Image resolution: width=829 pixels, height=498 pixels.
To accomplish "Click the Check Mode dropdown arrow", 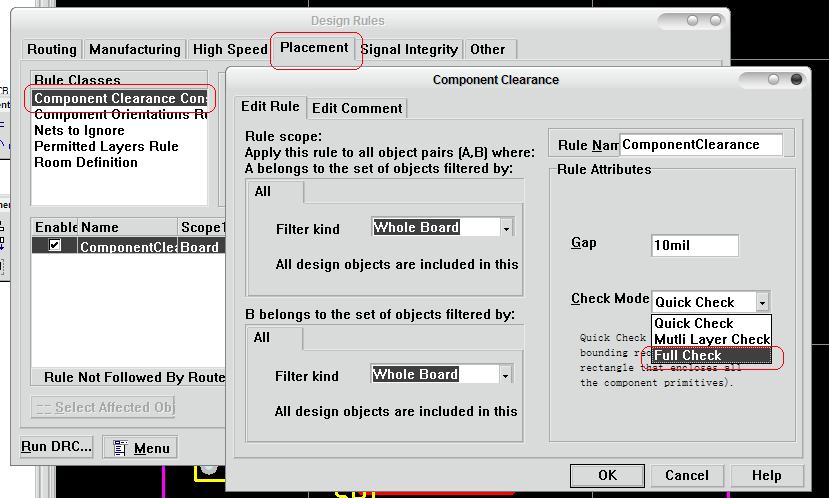I will tap(762, 302).
